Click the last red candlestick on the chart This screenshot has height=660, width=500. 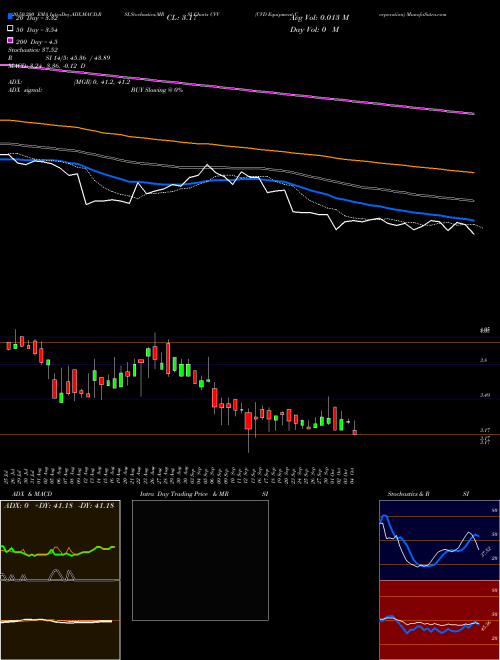pyautogui.click(x=355, y=431)
